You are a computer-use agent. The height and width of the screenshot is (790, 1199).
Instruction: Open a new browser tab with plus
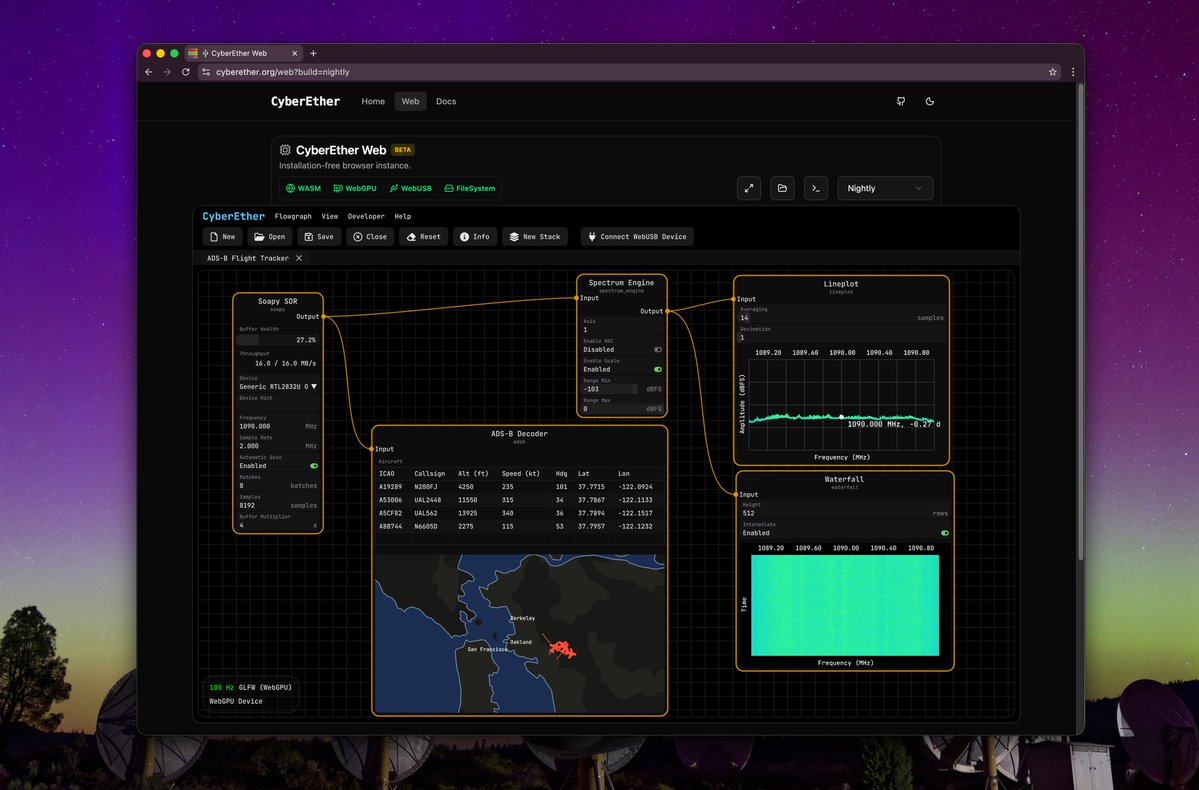click(x=313, y=54)
